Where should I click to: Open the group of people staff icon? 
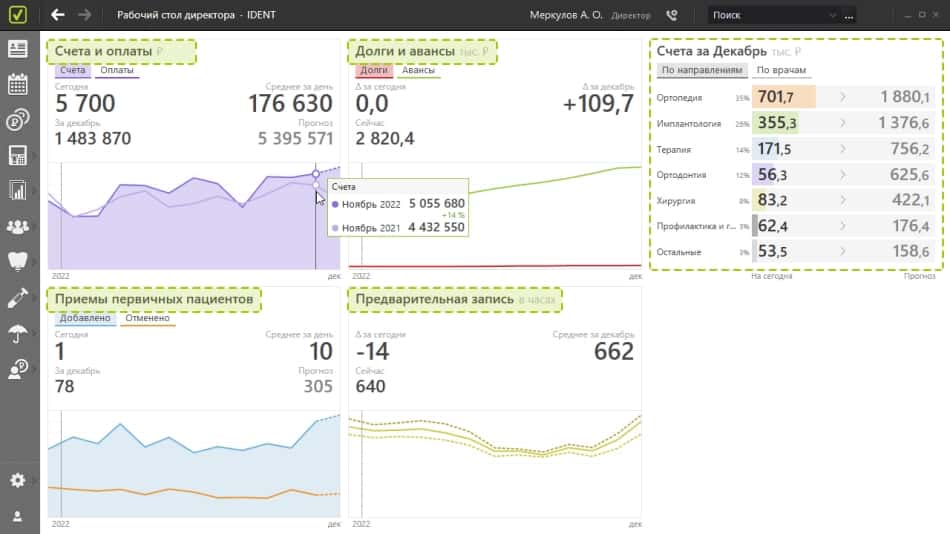(17, 227)
